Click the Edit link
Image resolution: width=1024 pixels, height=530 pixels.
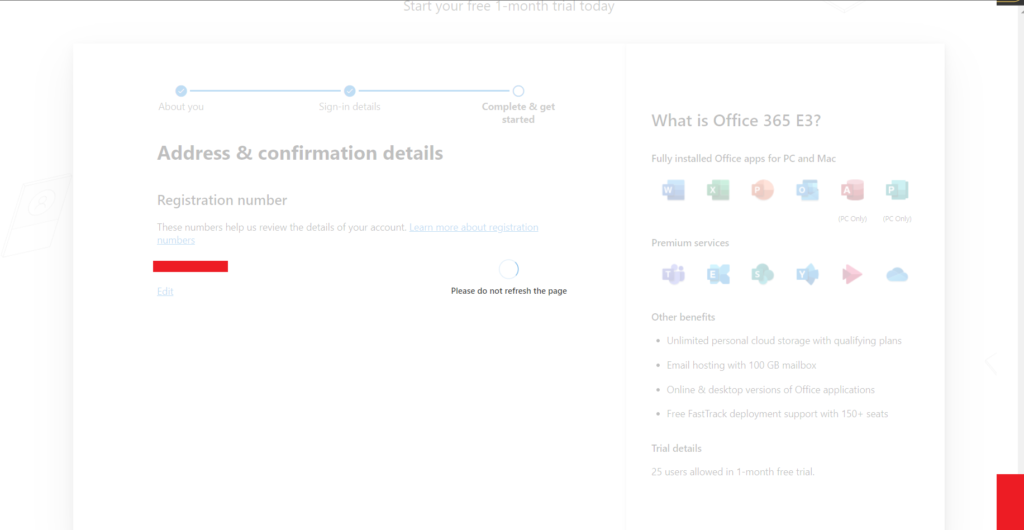click(165, 291)
